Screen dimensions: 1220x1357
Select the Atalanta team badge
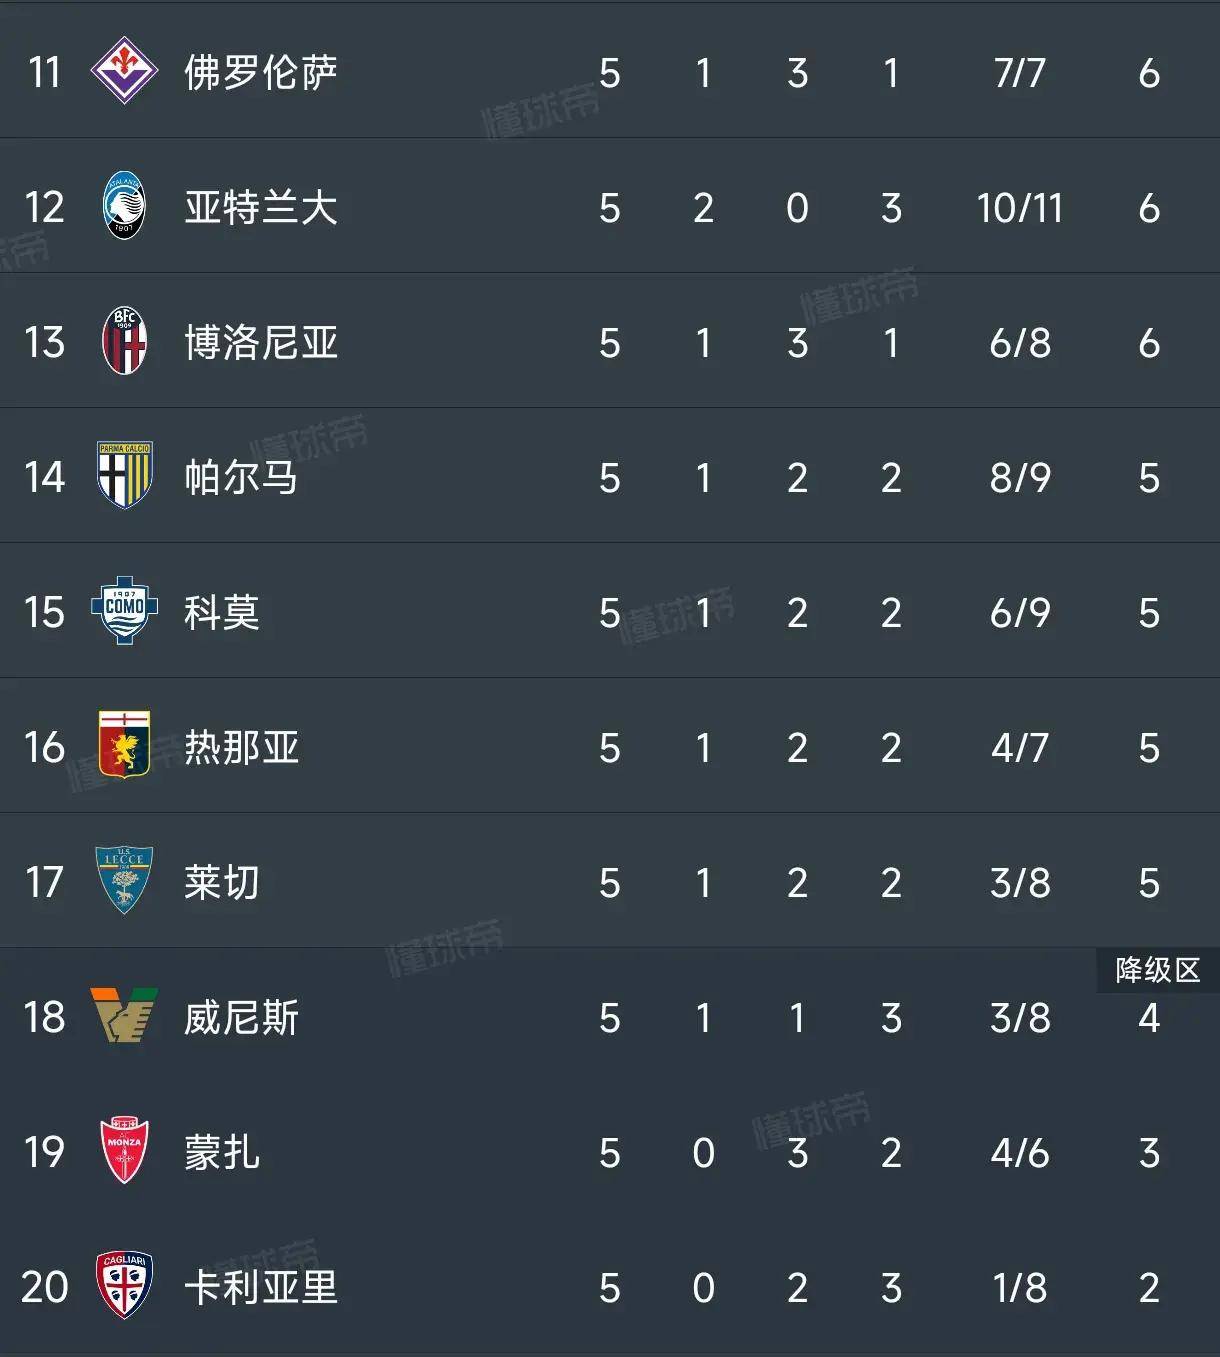(x=124, y=208)
